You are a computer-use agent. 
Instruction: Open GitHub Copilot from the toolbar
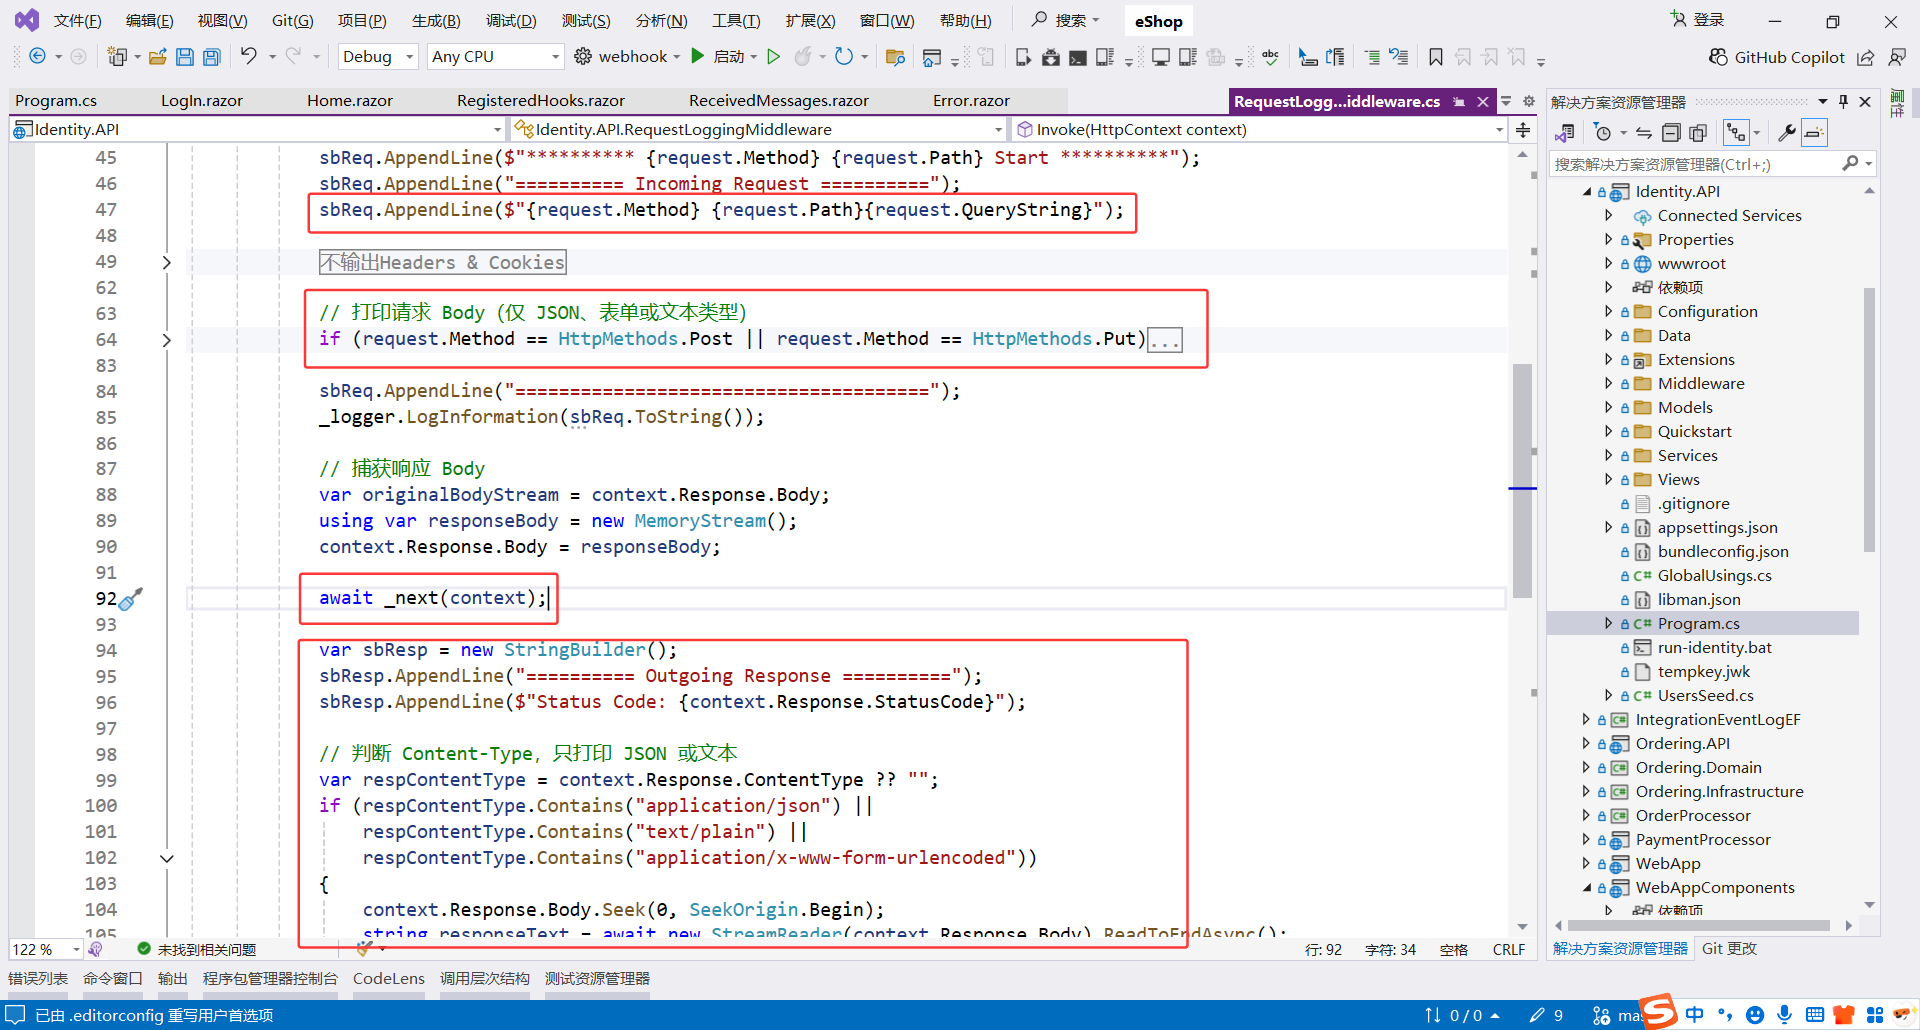[x=1776, y=57]
